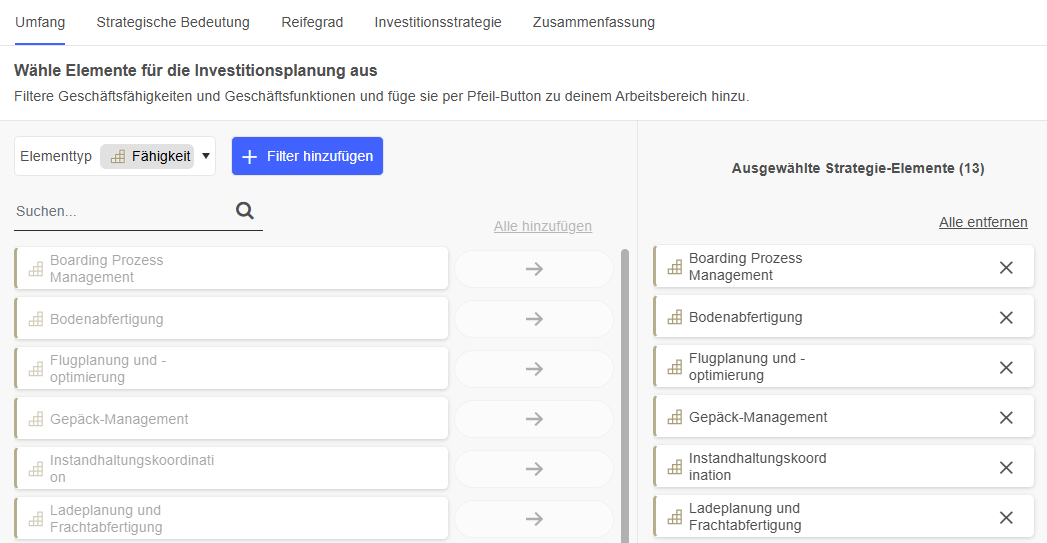Image resolution: width=1047 pixels, height=543 pixels.
Task: Click arrow to add Boarding Prozess Management
Action: 534,269
